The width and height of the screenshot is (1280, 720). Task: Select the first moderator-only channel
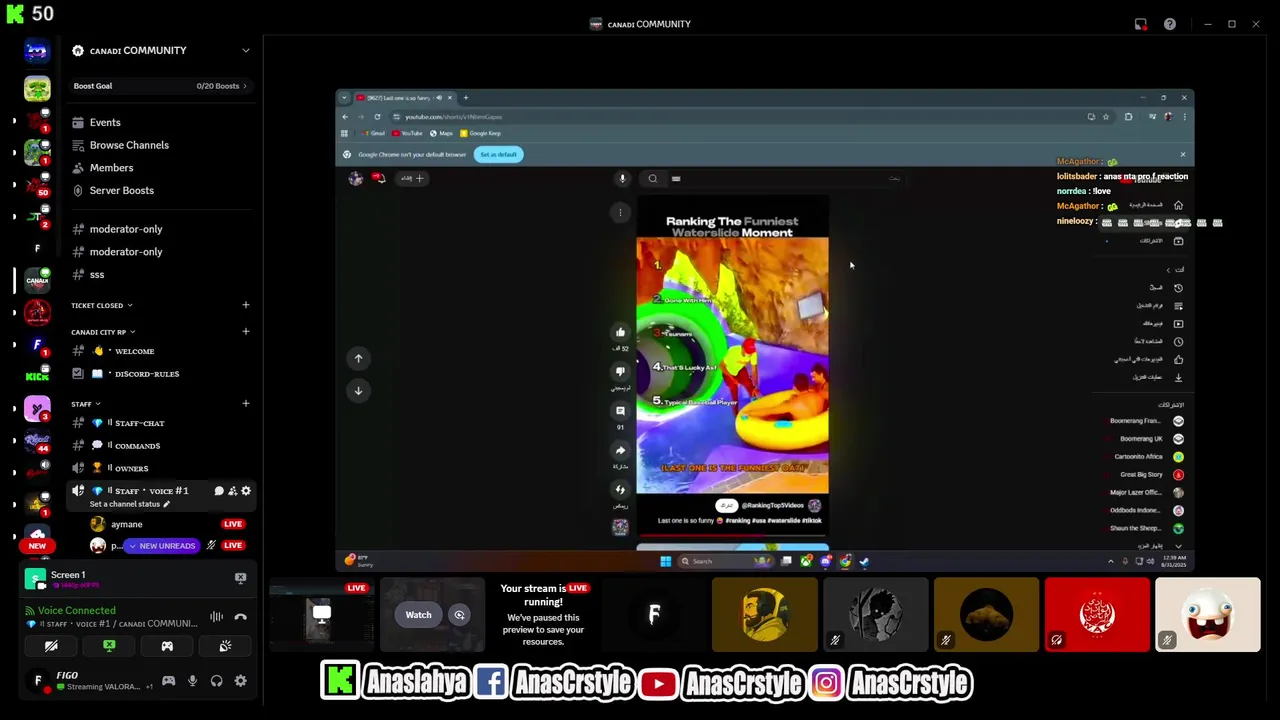pos(125,229)
